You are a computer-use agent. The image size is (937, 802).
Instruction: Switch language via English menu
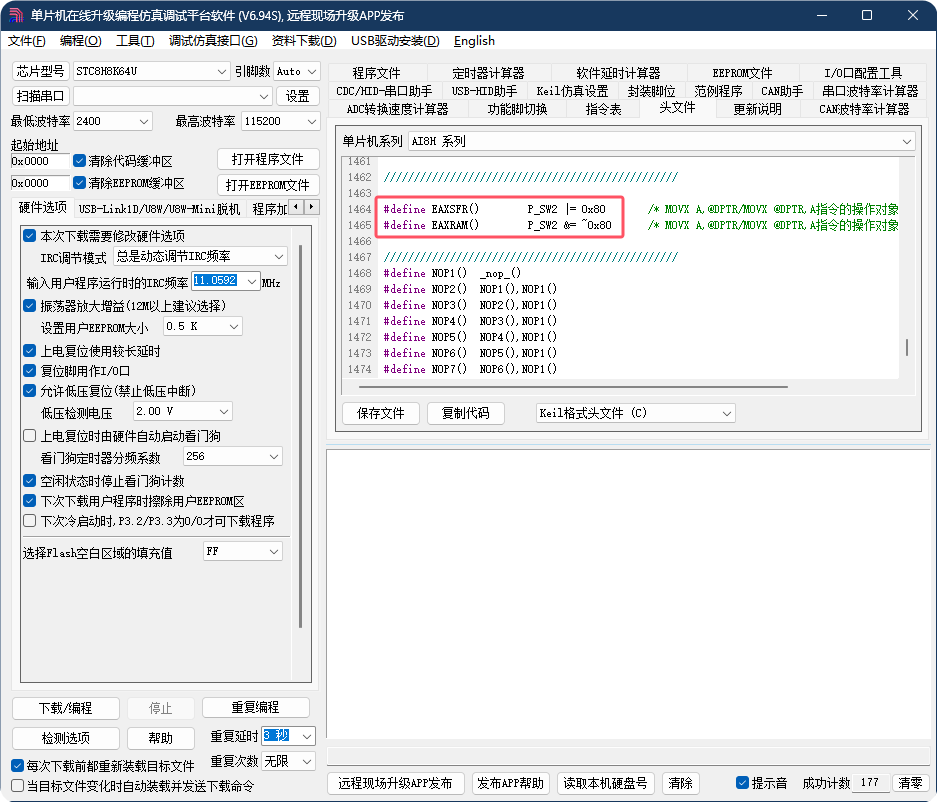point(474,41)
